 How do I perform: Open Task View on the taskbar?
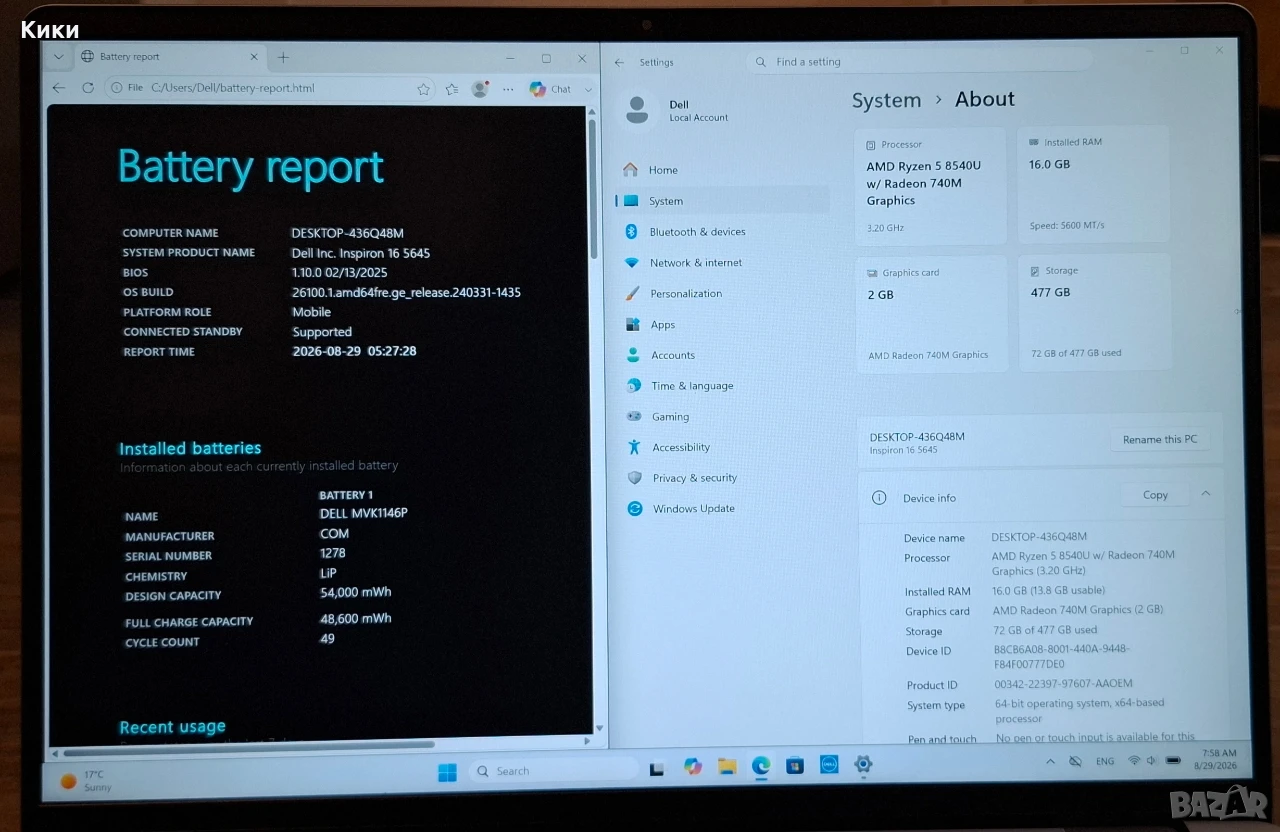pos(657,769)
